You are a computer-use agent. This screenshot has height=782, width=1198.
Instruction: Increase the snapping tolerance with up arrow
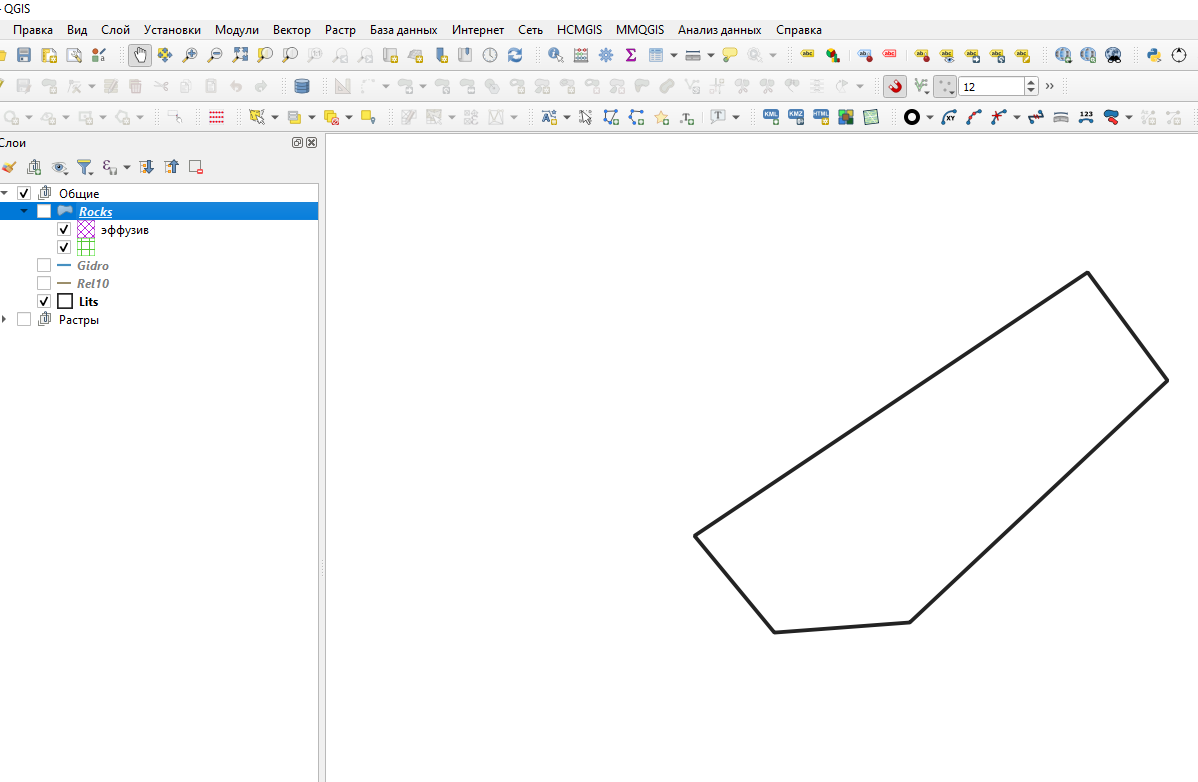tap(1031, 82)
